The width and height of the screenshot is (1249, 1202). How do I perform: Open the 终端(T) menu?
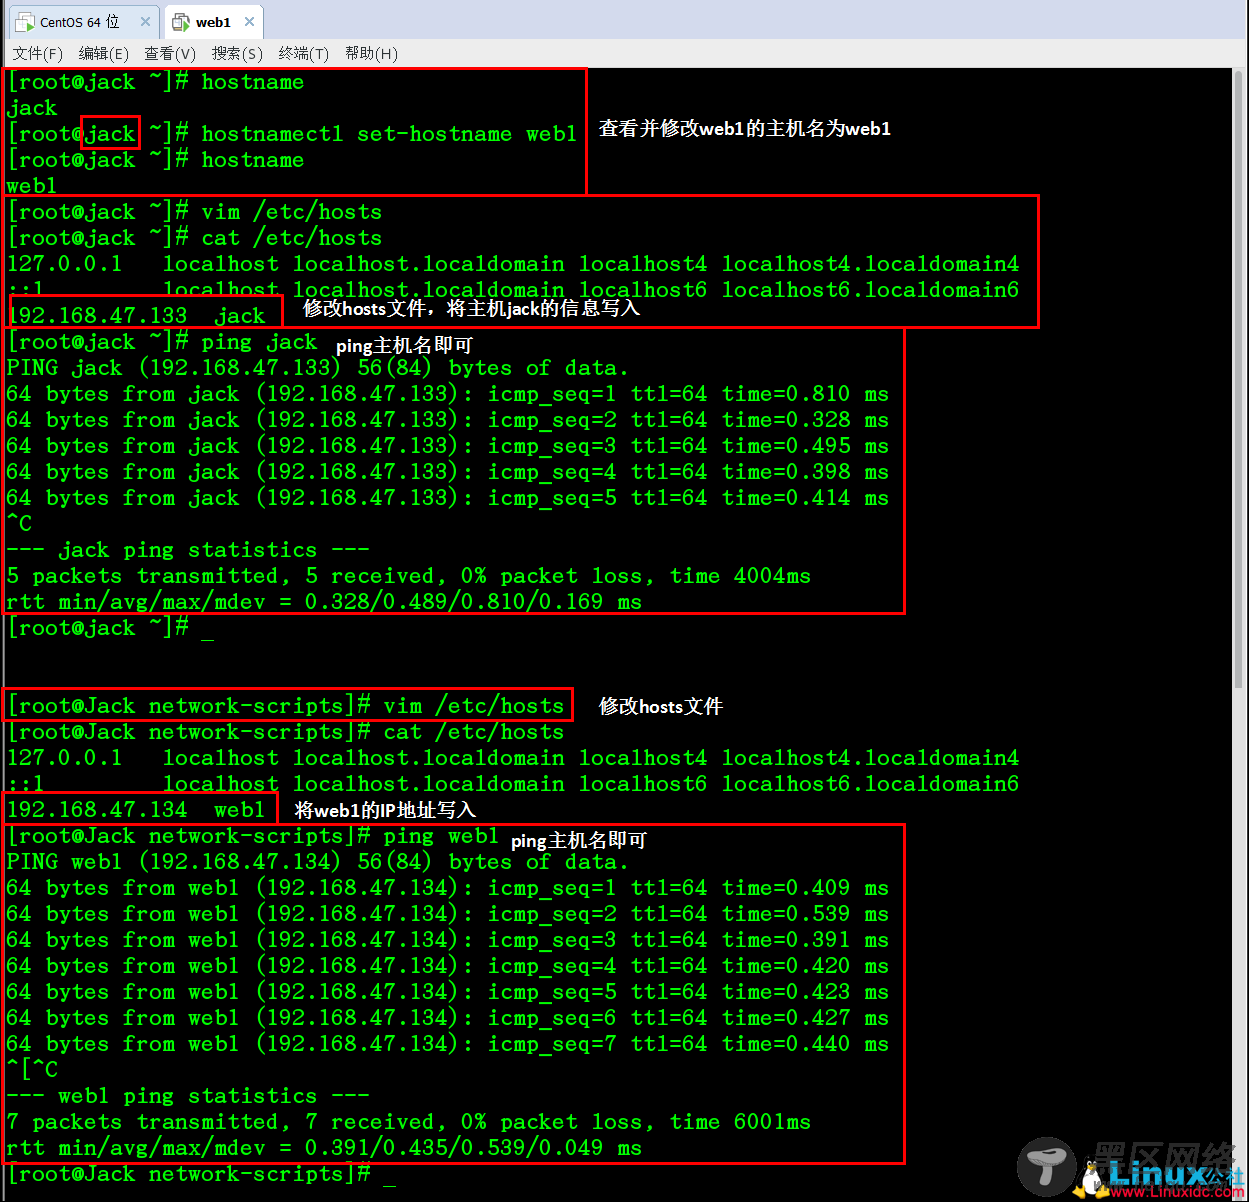click(x=303, y=53)
